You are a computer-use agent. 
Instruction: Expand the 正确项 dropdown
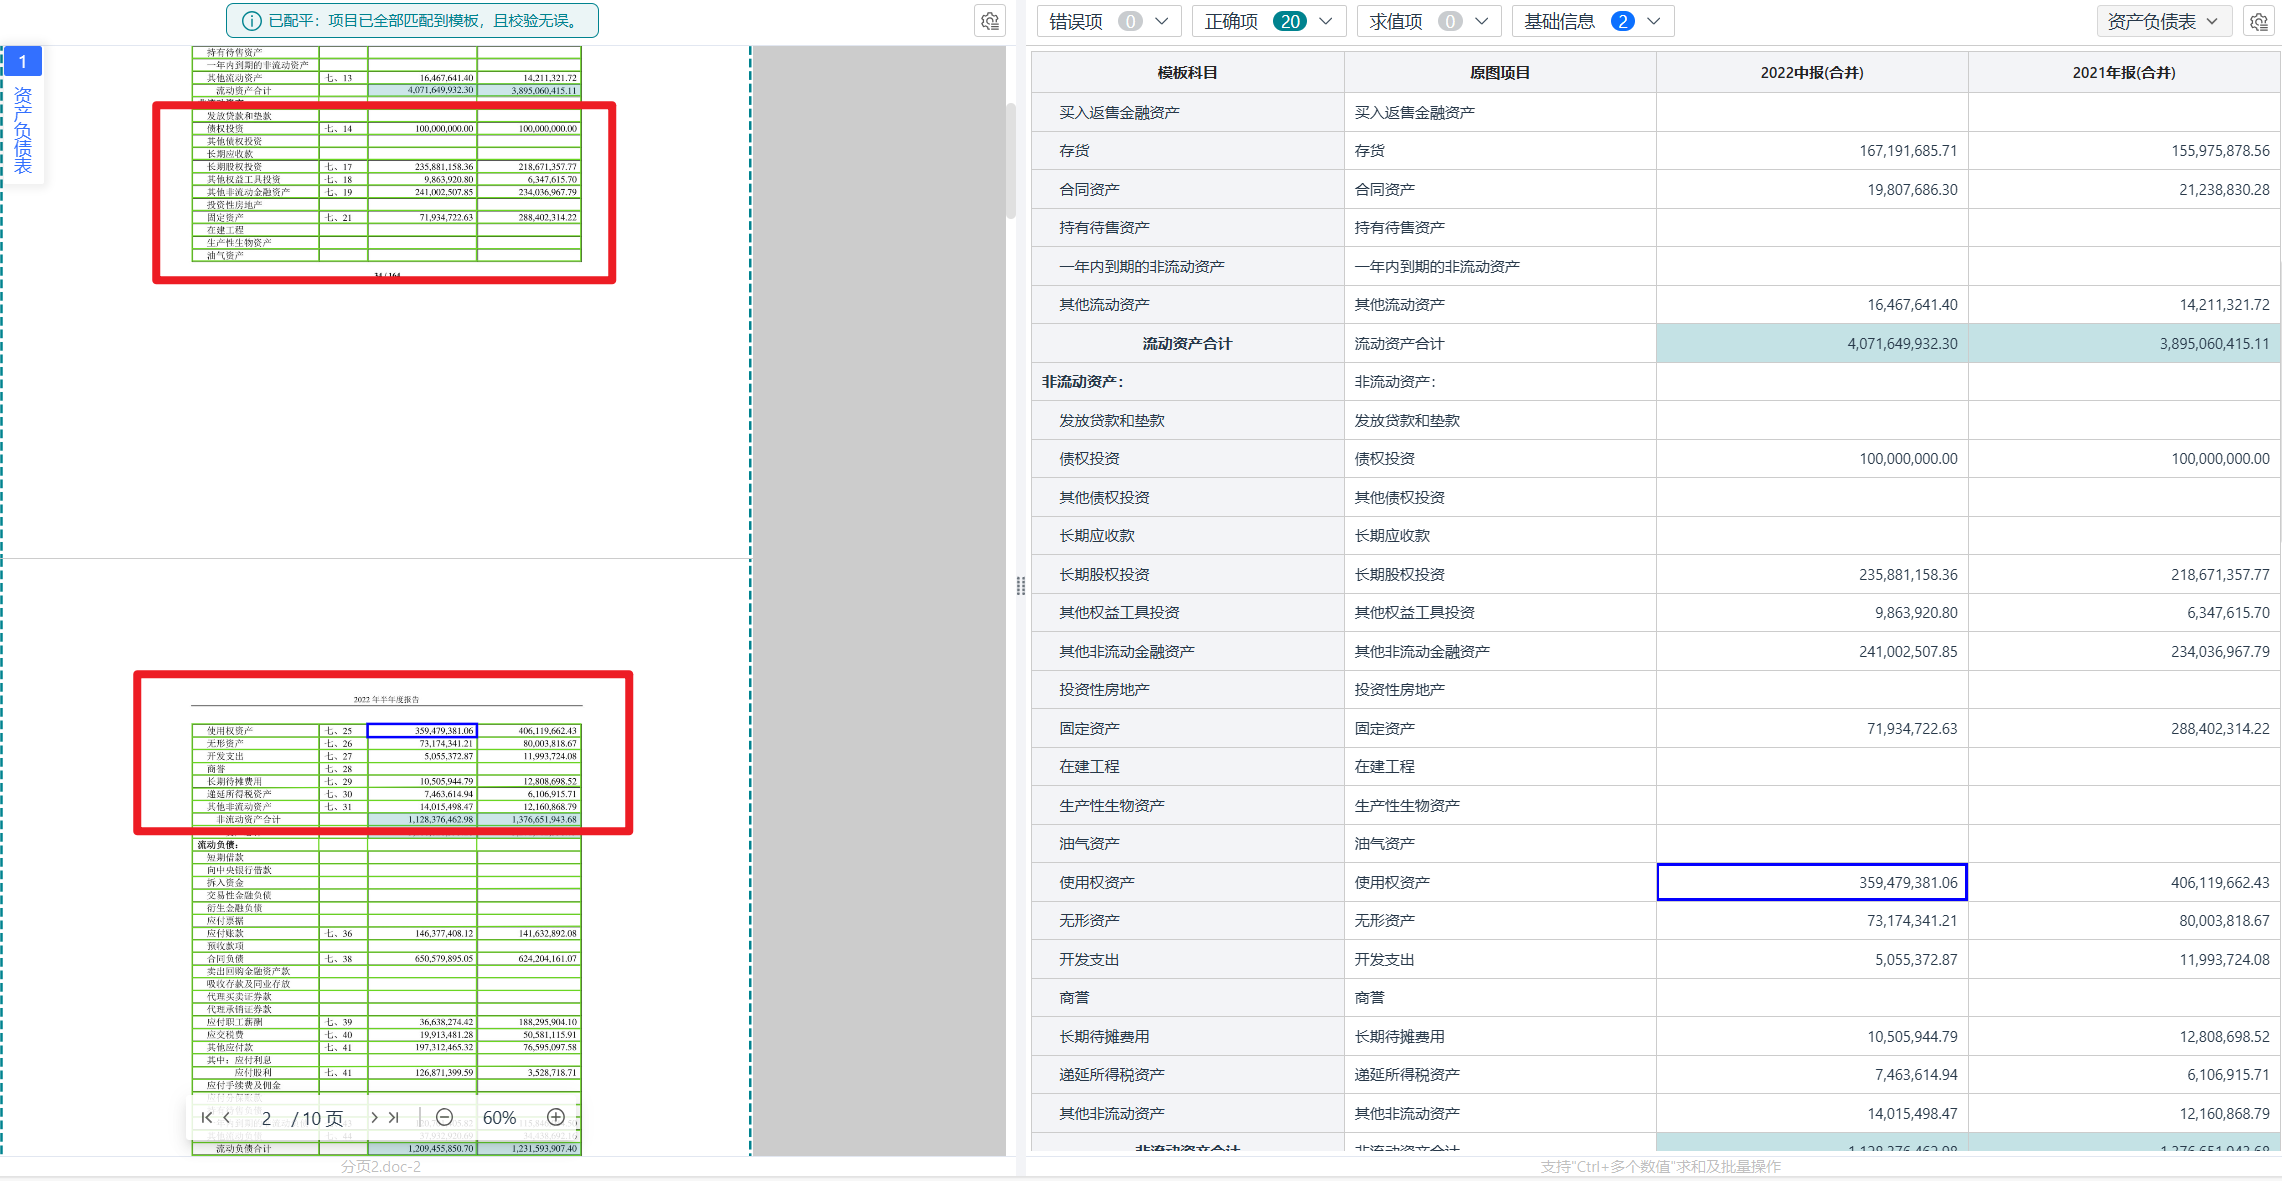(x=1267, y=21)
